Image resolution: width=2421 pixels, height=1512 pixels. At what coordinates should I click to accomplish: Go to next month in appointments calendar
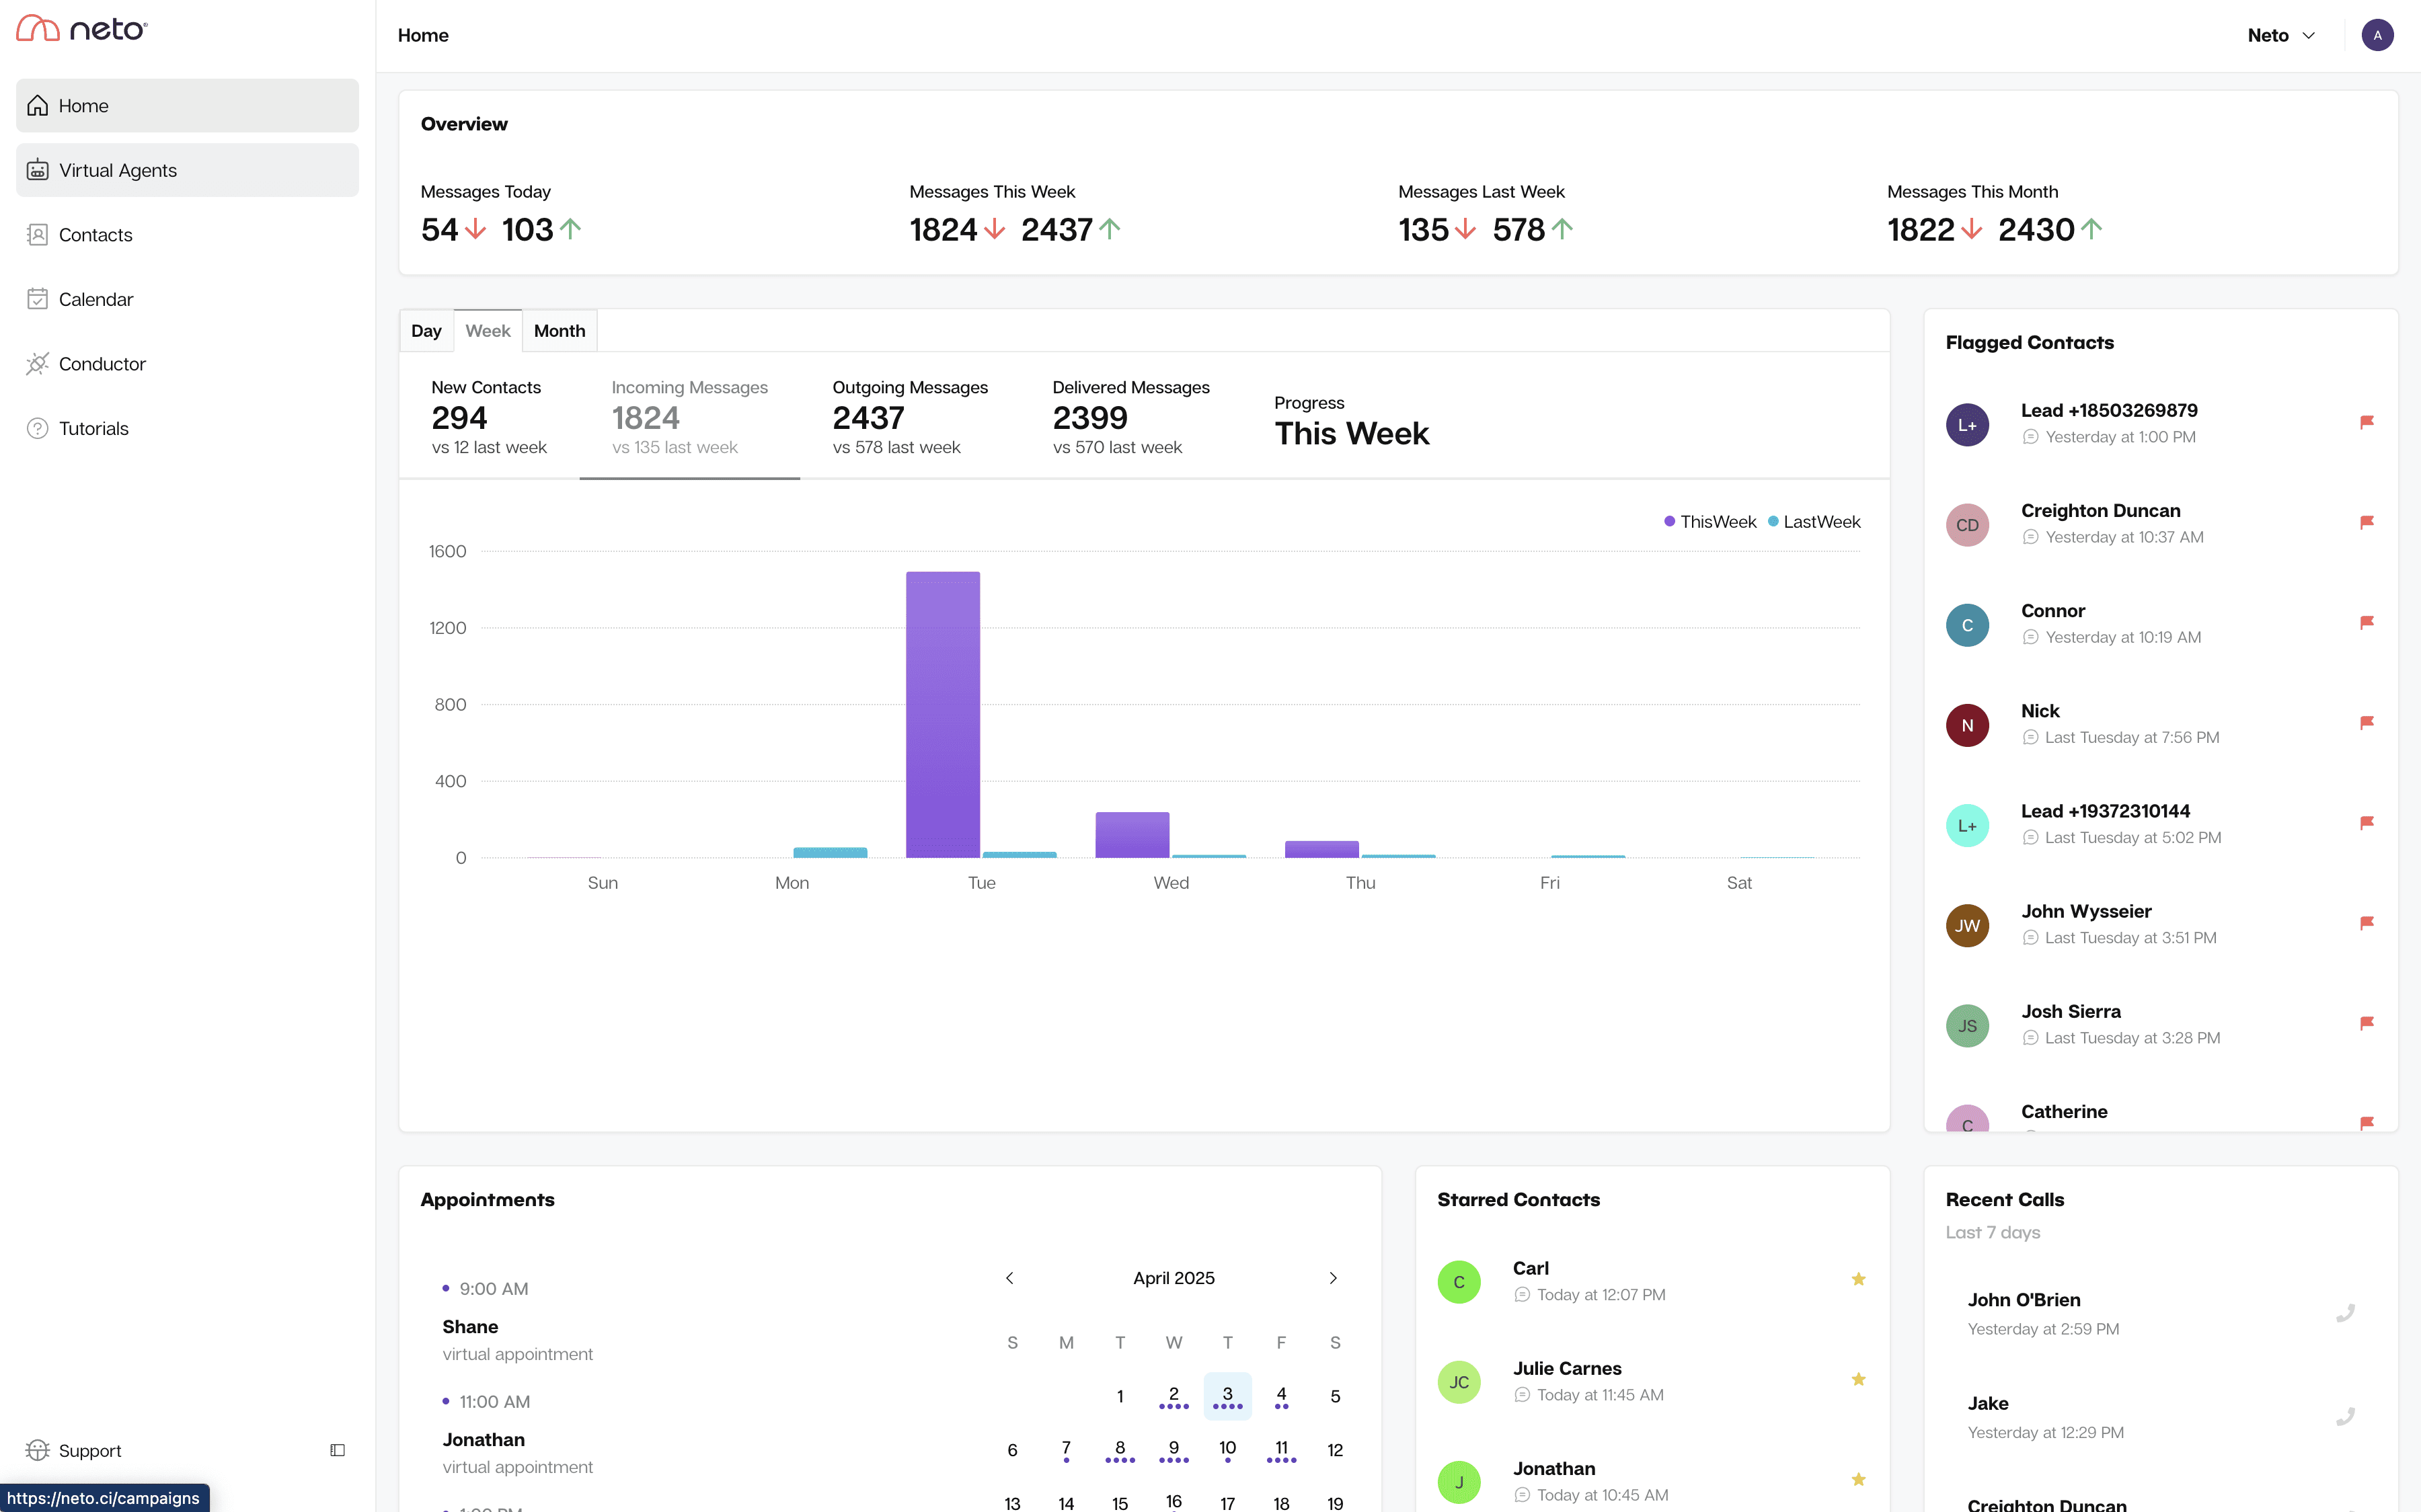pyautogui.click(x=1333, y=1278)
